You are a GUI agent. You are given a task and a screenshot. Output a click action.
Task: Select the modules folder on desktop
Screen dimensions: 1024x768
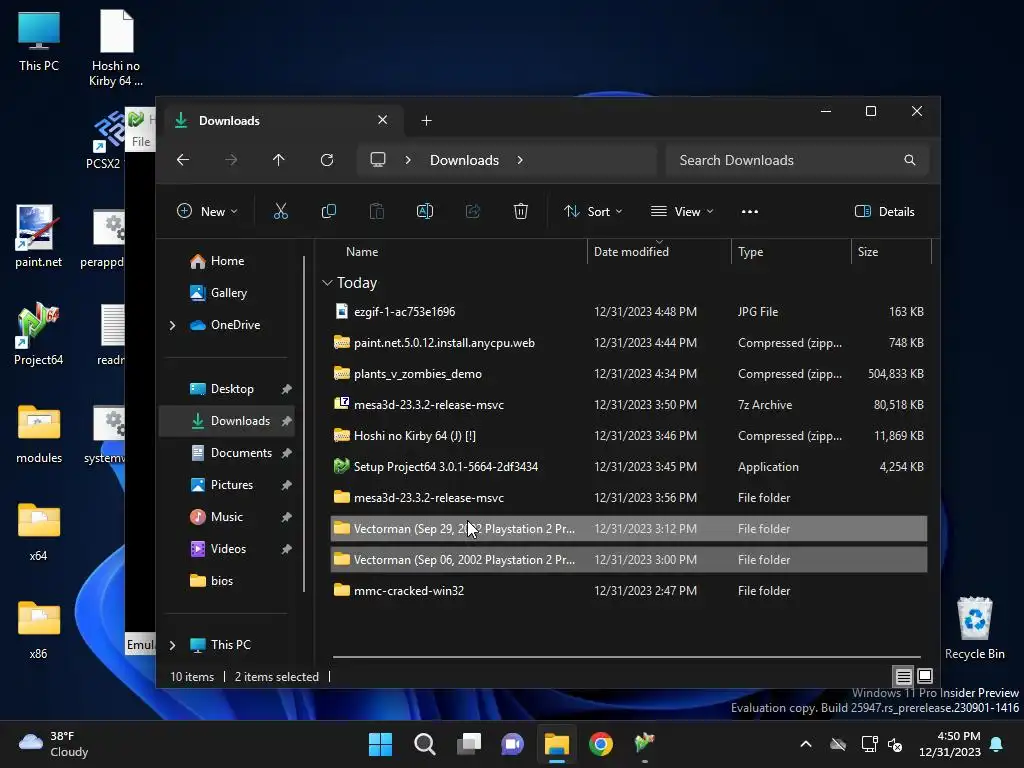point(39,434)
